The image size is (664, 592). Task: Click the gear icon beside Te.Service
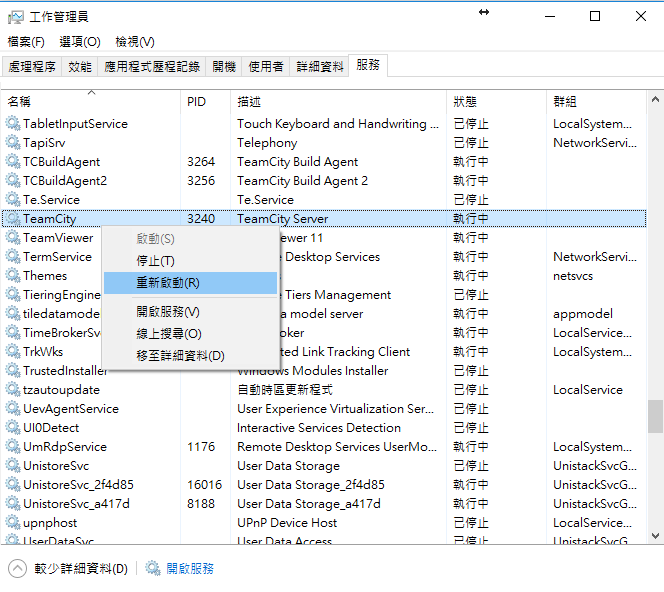click(13, 199)
